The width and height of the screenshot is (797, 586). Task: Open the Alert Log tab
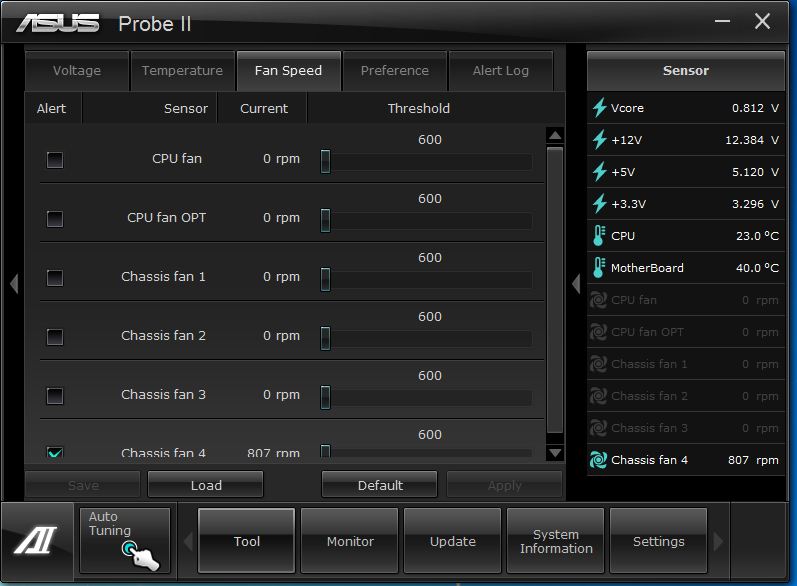pos(501,71)
